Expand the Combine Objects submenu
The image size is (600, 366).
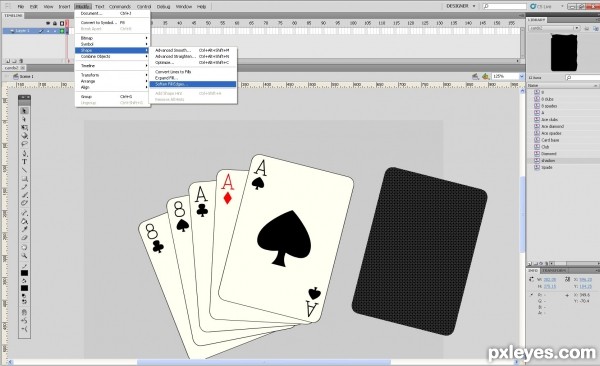pos(113,56)
